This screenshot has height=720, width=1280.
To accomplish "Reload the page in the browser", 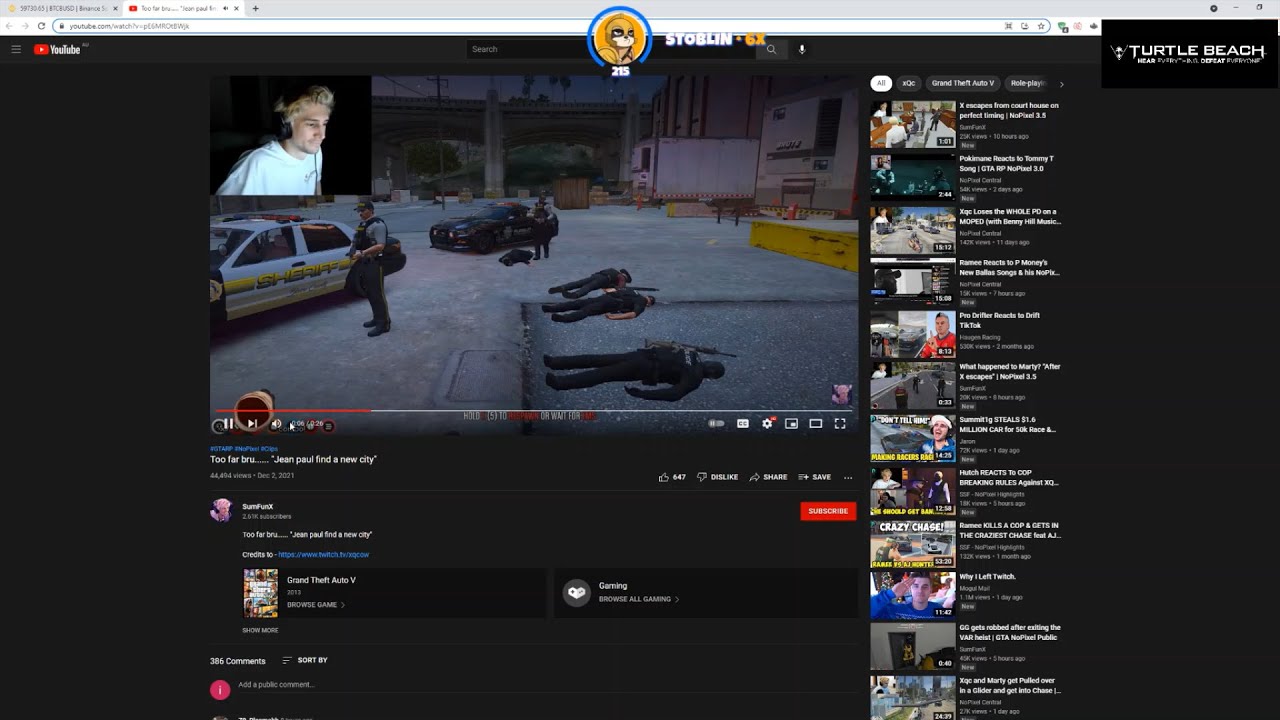I will [x=41, y=26].
